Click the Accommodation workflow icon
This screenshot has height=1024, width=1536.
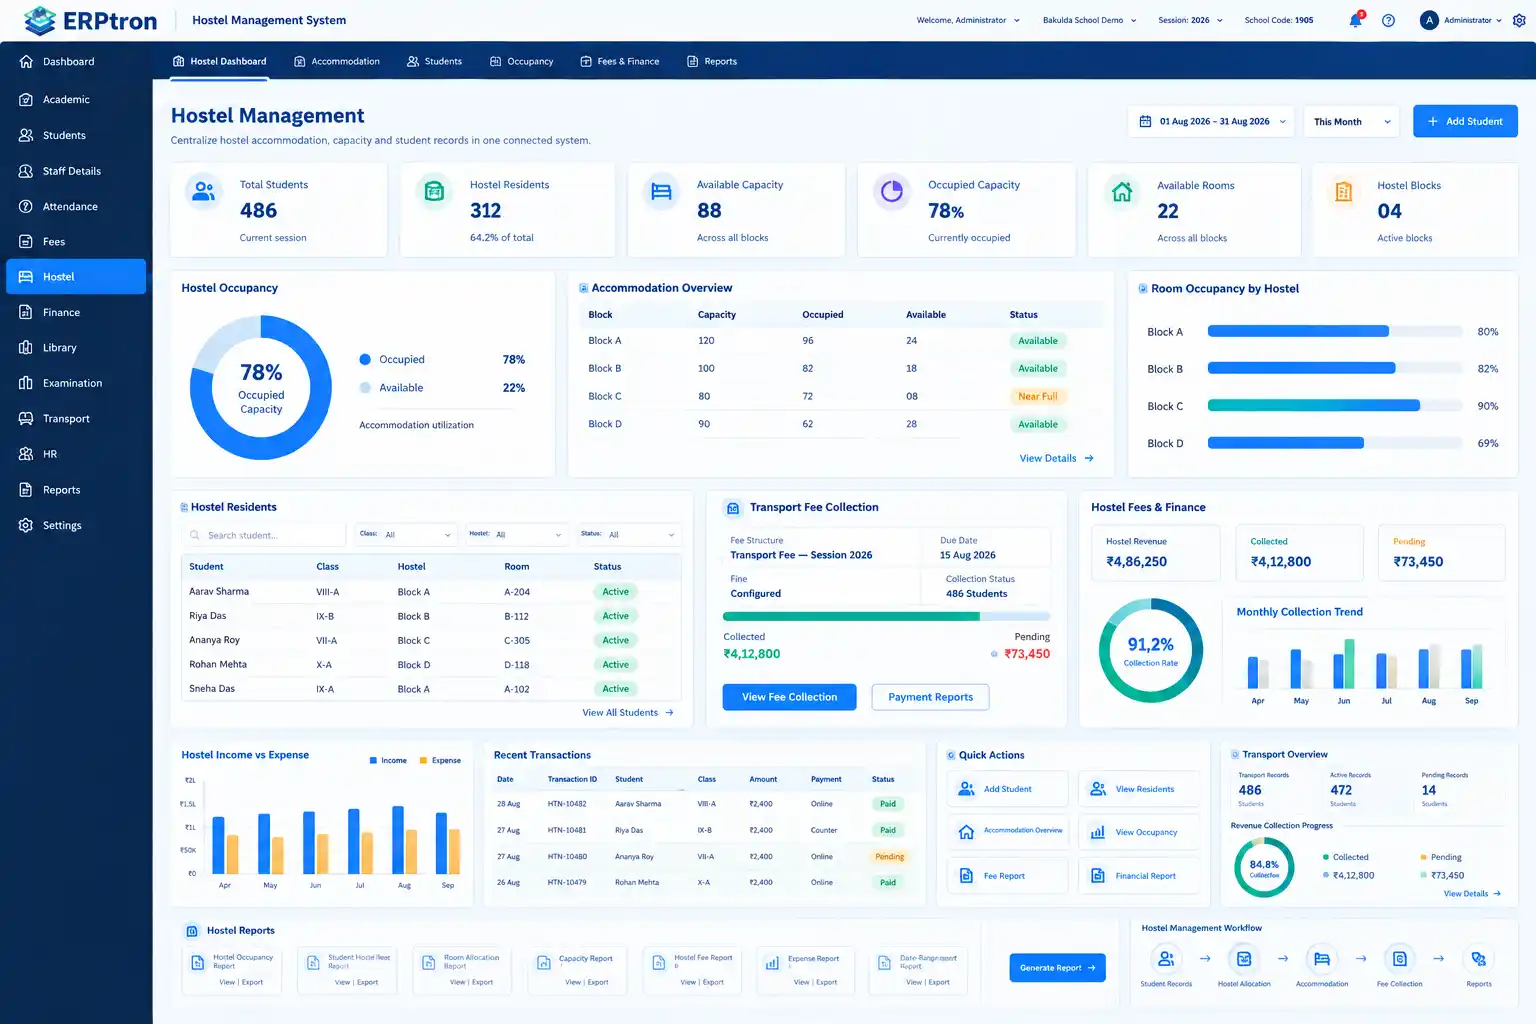pos(1322,959)
